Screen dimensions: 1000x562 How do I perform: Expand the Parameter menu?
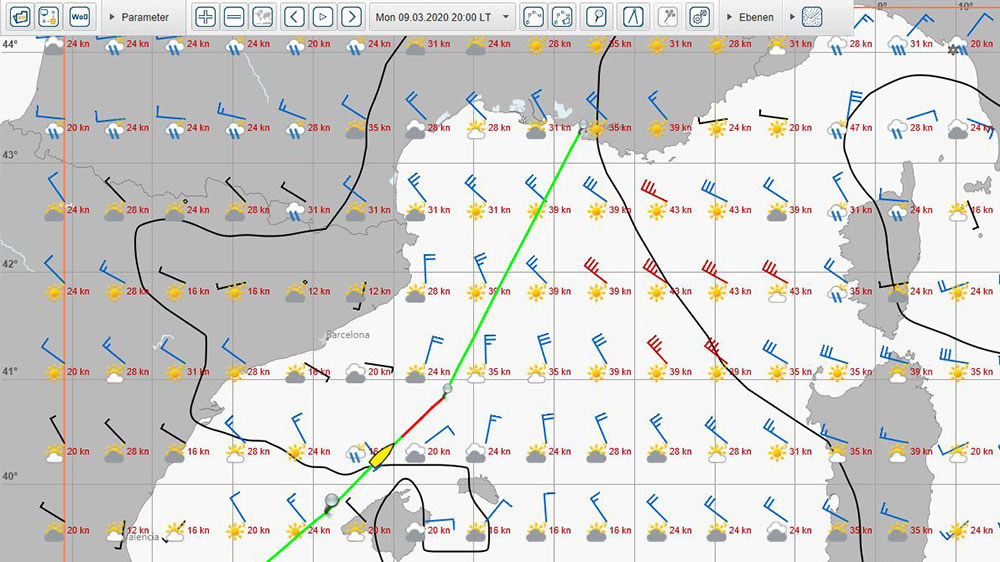point(138,17)
